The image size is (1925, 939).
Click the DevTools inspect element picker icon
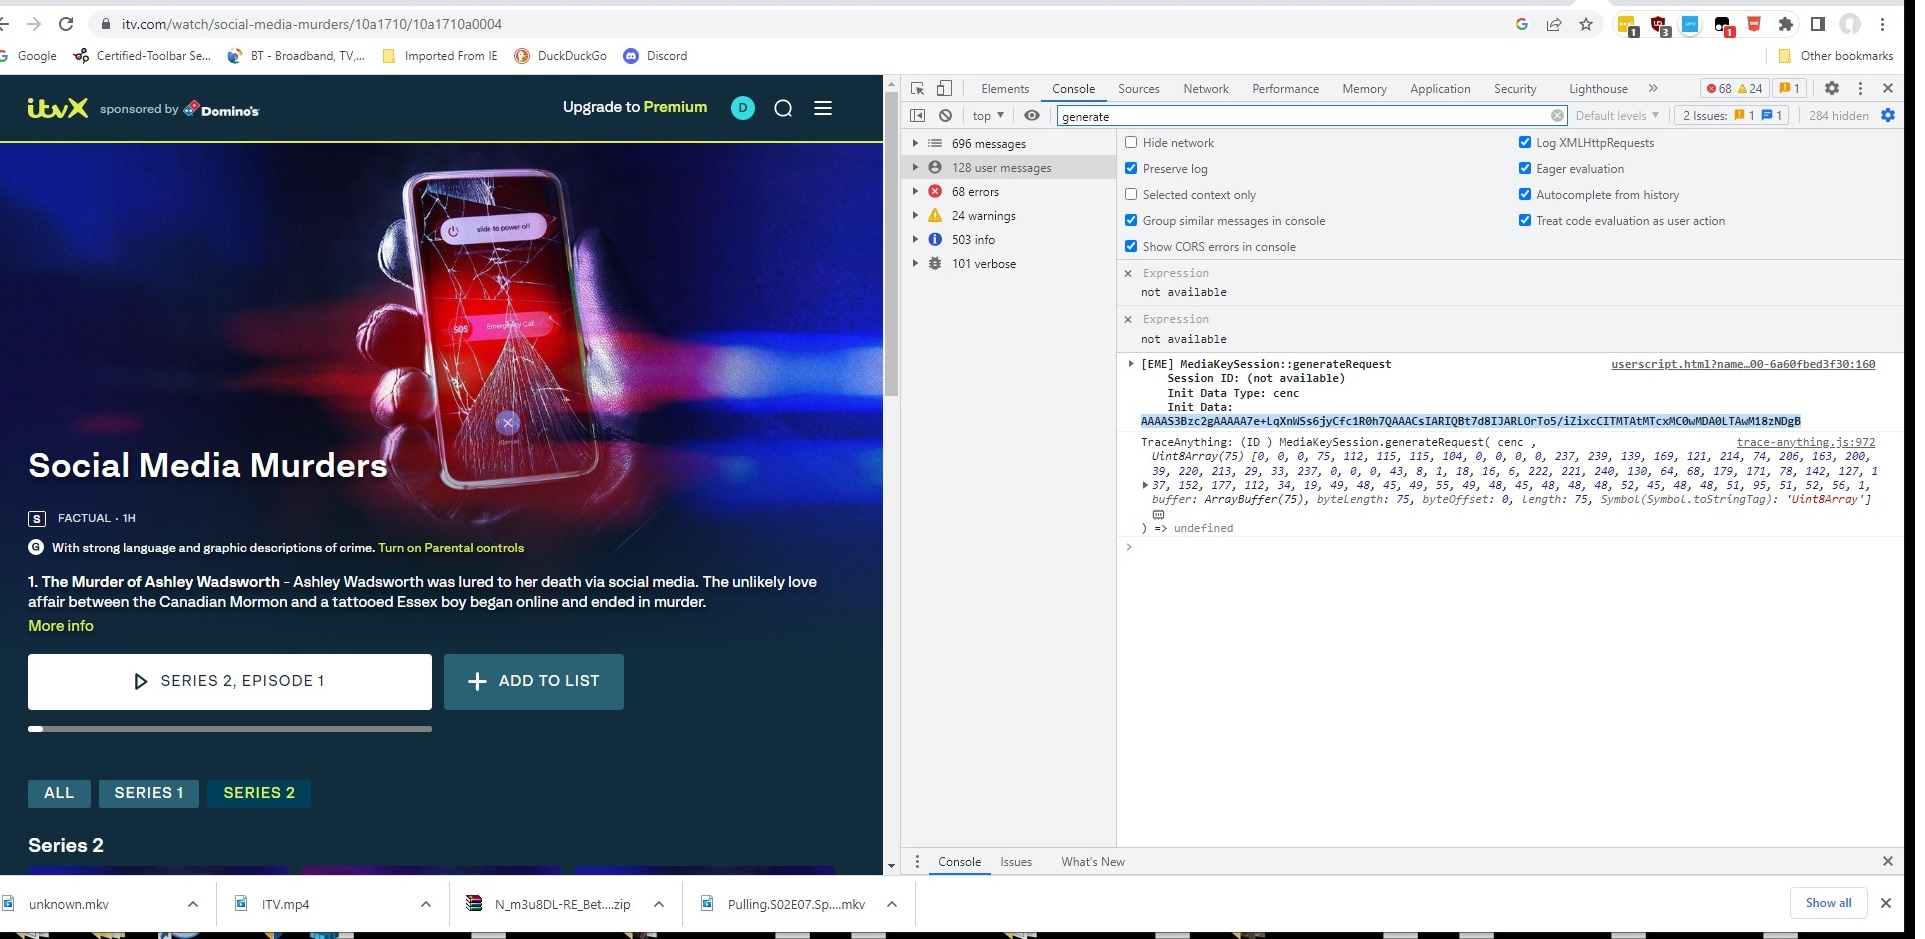(917, 88)
